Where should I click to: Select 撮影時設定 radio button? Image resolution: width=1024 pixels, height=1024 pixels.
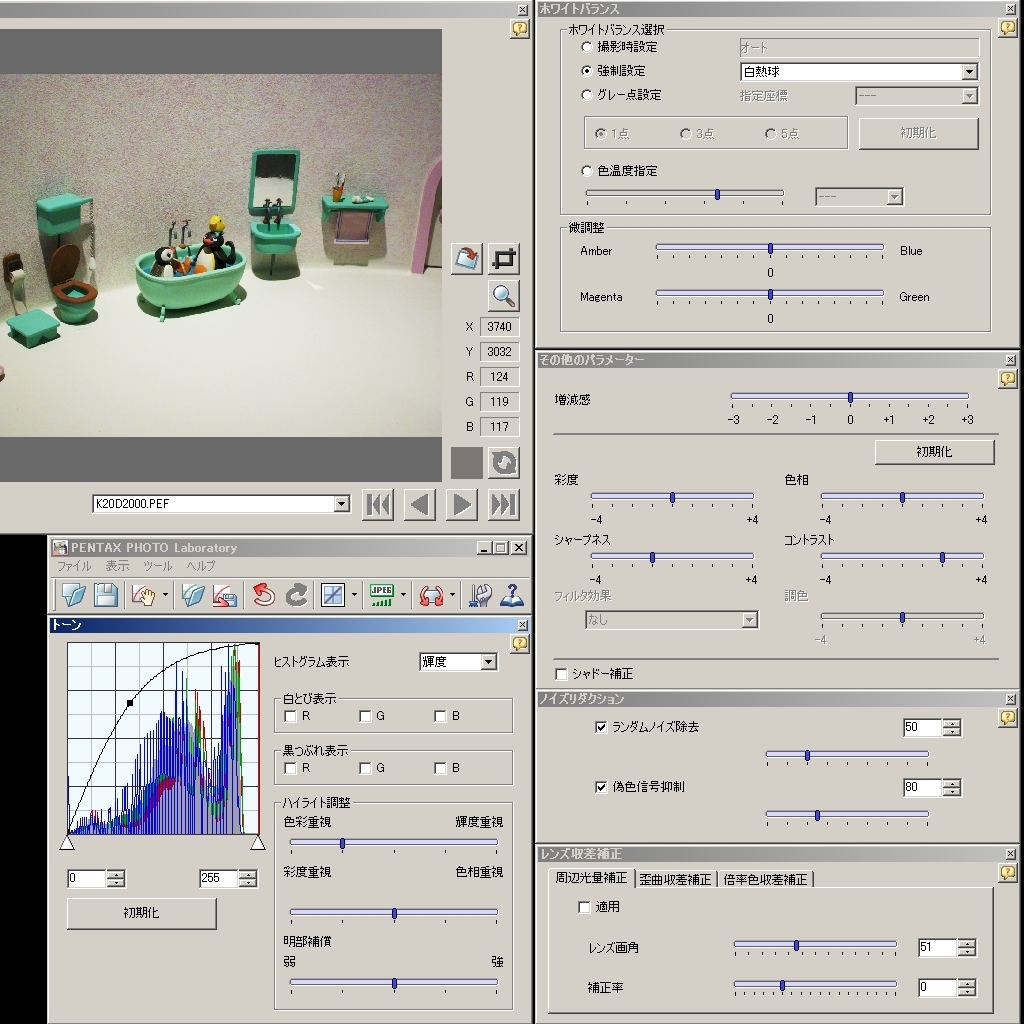click(x=586, y=47)
